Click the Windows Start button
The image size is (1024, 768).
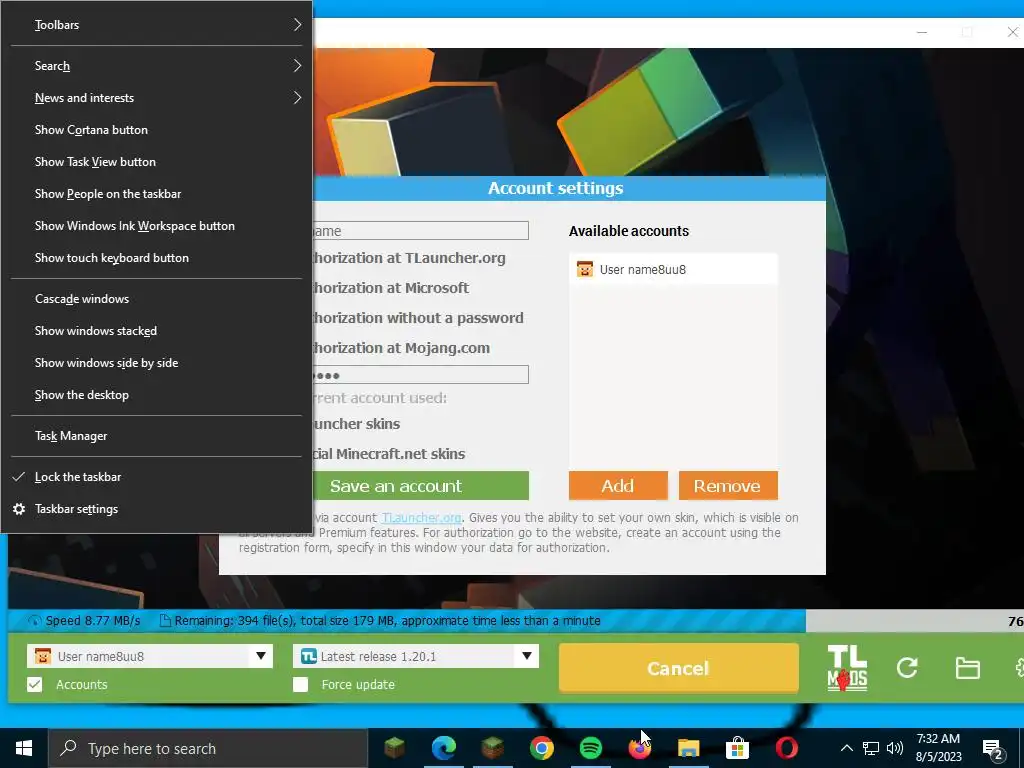pos(24,748)
